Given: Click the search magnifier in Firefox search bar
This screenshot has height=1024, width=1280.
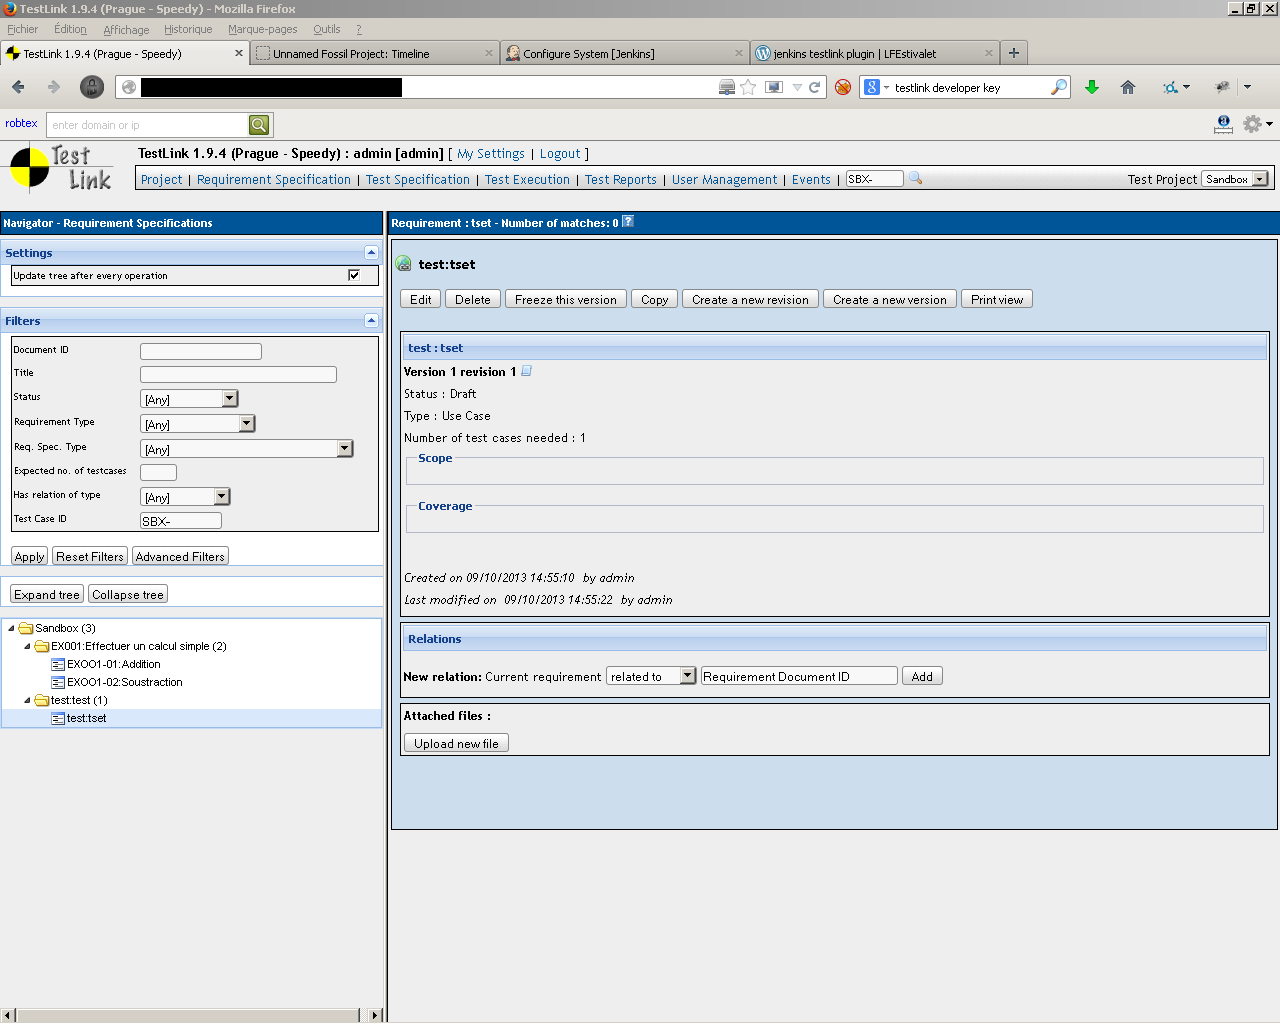Looking at the screenshot, I should (1058, 87).
